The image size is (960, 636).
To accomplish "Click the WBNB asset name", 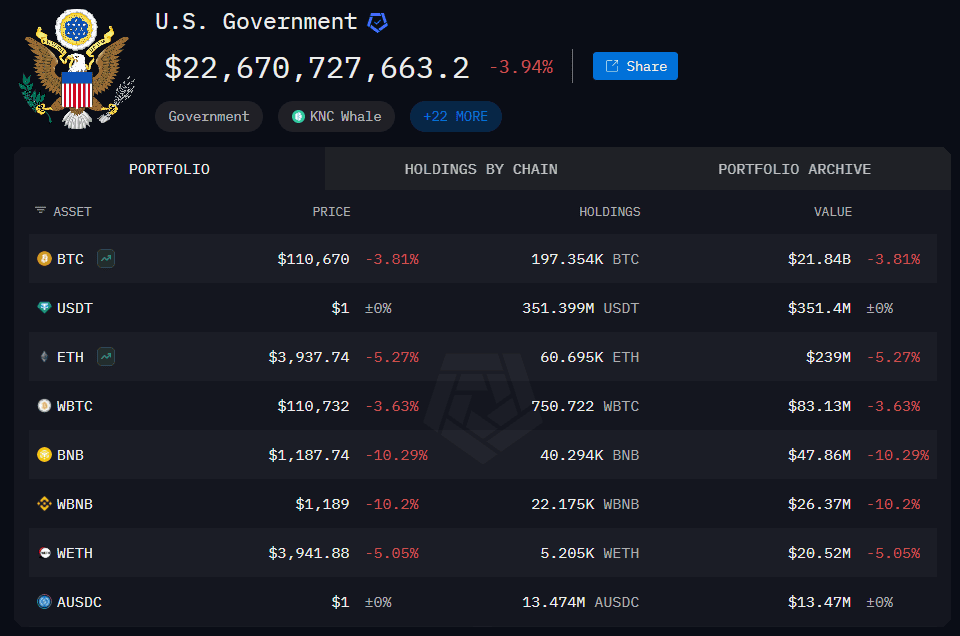I will click(75, 504).
